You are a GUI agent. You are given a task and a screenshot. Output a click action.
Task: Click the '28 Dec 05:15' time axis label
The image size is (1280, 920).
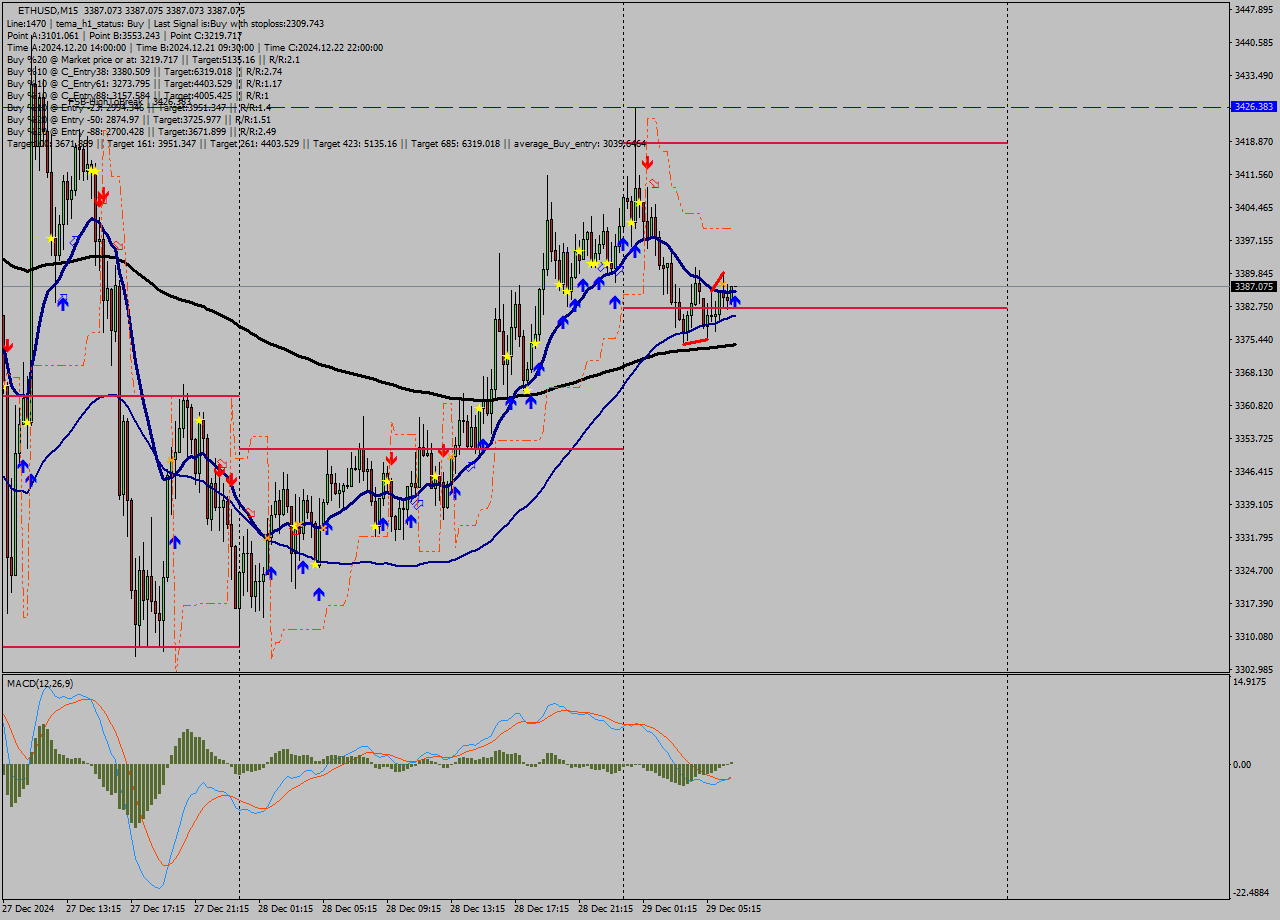(350, 909)
